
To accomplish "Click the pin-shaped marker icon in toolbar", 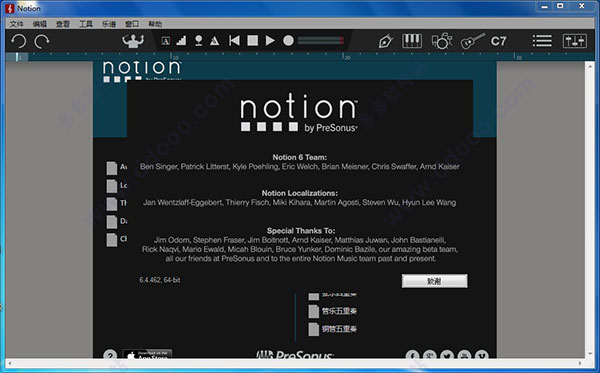I will click(198, 41).
